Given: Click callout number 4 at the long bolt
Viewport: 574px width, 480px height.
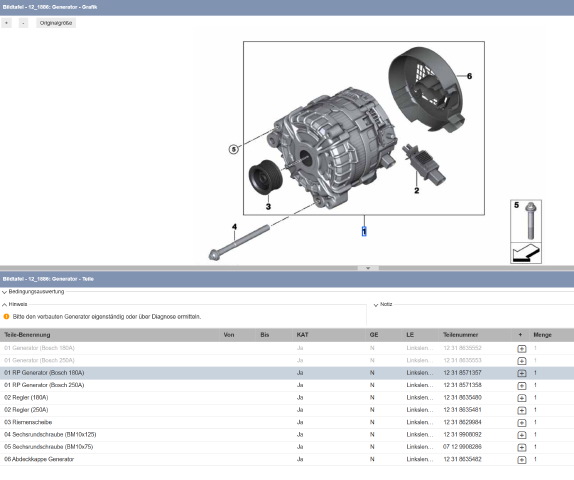Looking at the screenshot, I should pos(234,227).
